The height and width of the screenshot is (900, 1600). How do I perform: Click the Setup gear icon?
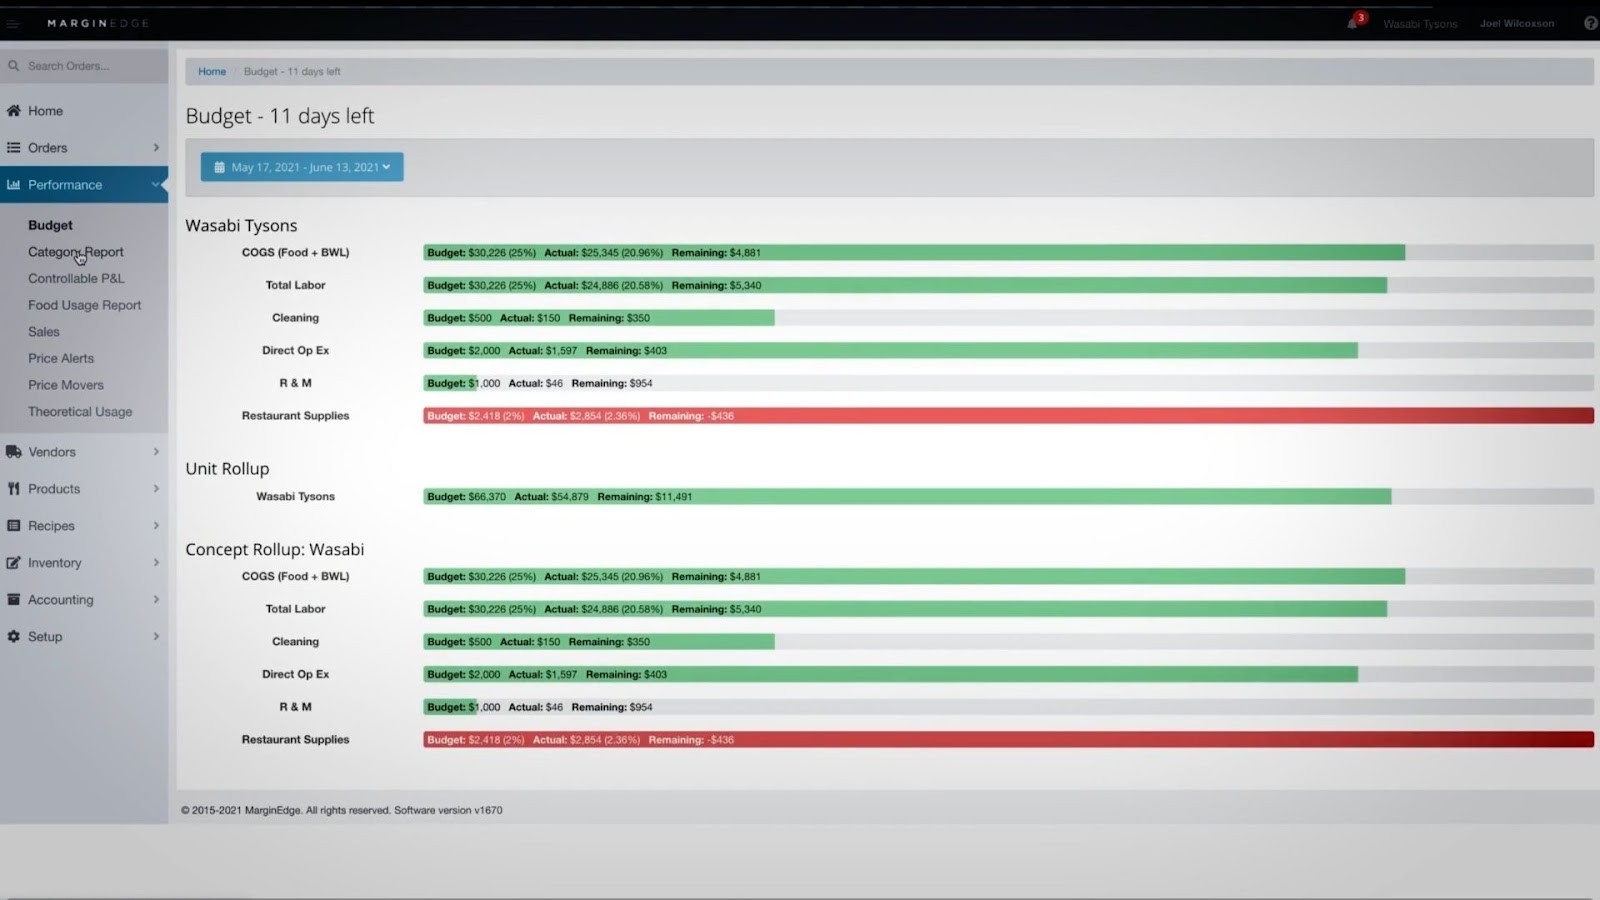click(14, 636)
